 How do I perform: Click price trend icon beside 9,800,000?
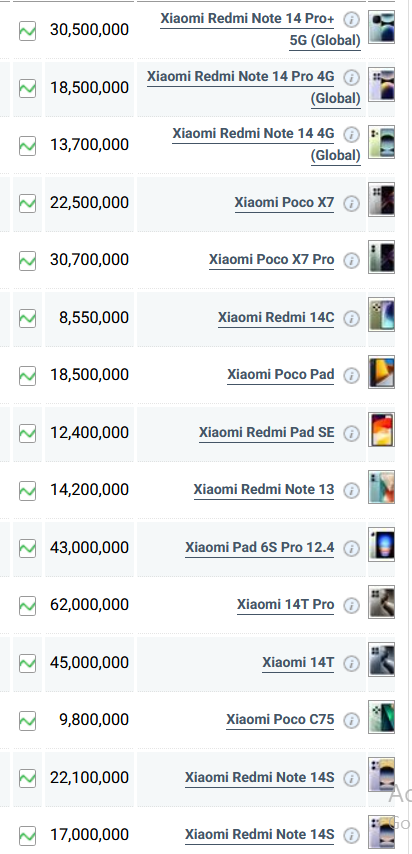[27, 721]
